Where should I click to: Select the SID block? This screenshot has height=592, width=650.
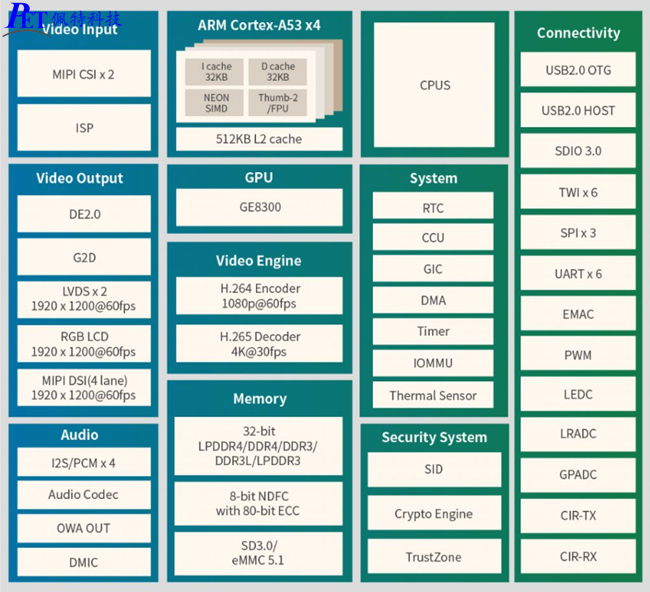(434, 470)
